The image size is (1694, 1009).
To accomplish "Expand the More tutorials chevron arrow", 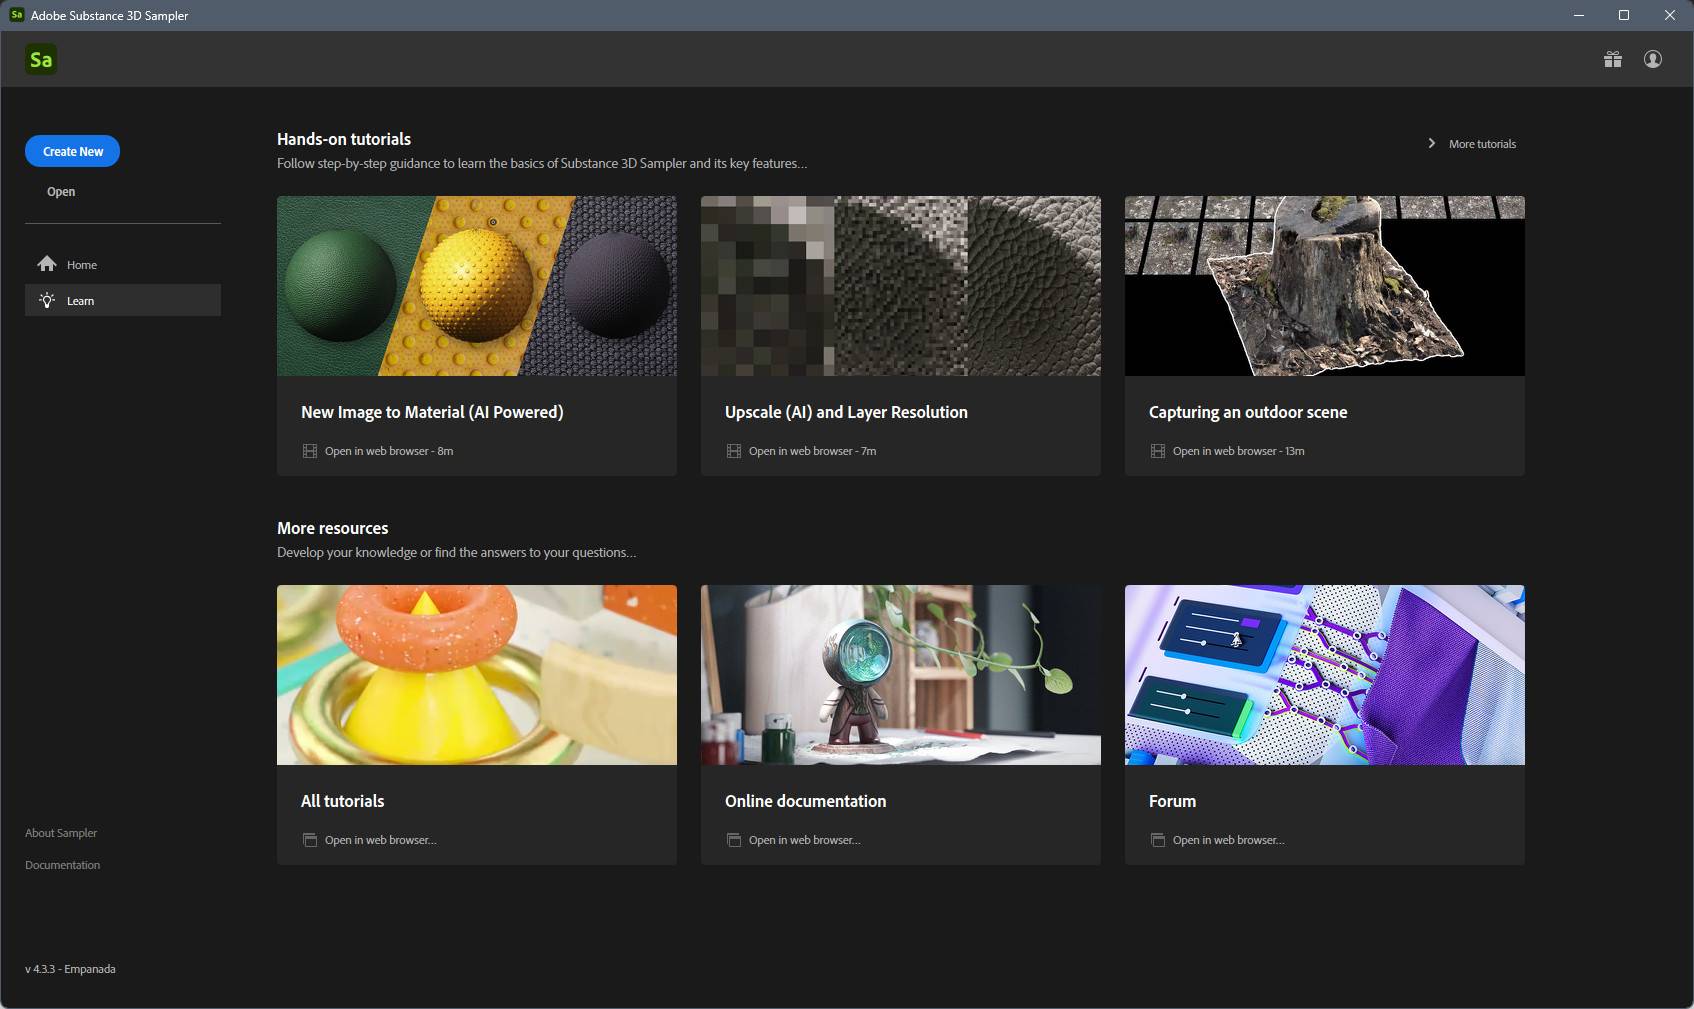I will pyautogui.click(x=1432, y=143).
